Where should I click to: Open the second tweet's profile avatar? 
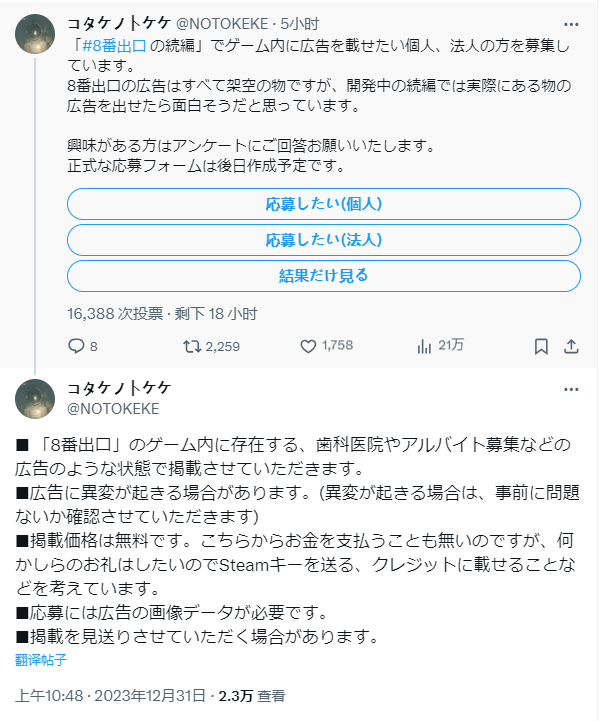[35, 399]
